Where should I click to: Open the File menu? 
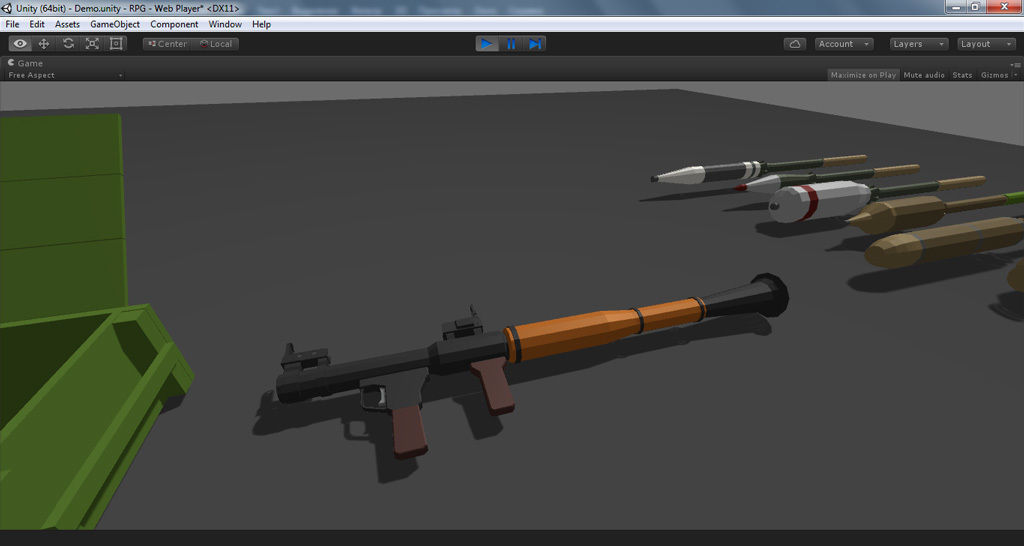[x=12, y=24]
